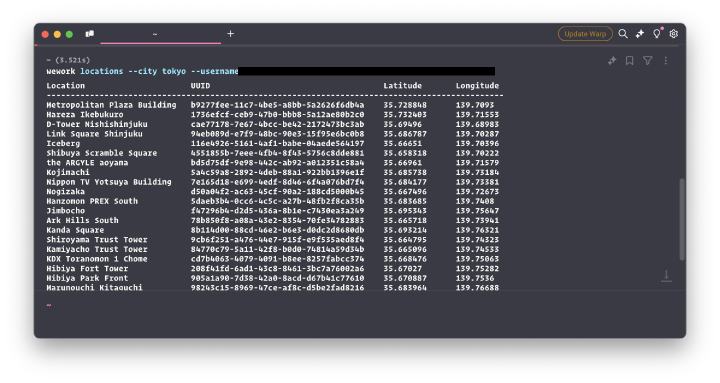Screen dimensions: 720x383
Task: Select the home directory tab
Action: [x=160, y=34]
